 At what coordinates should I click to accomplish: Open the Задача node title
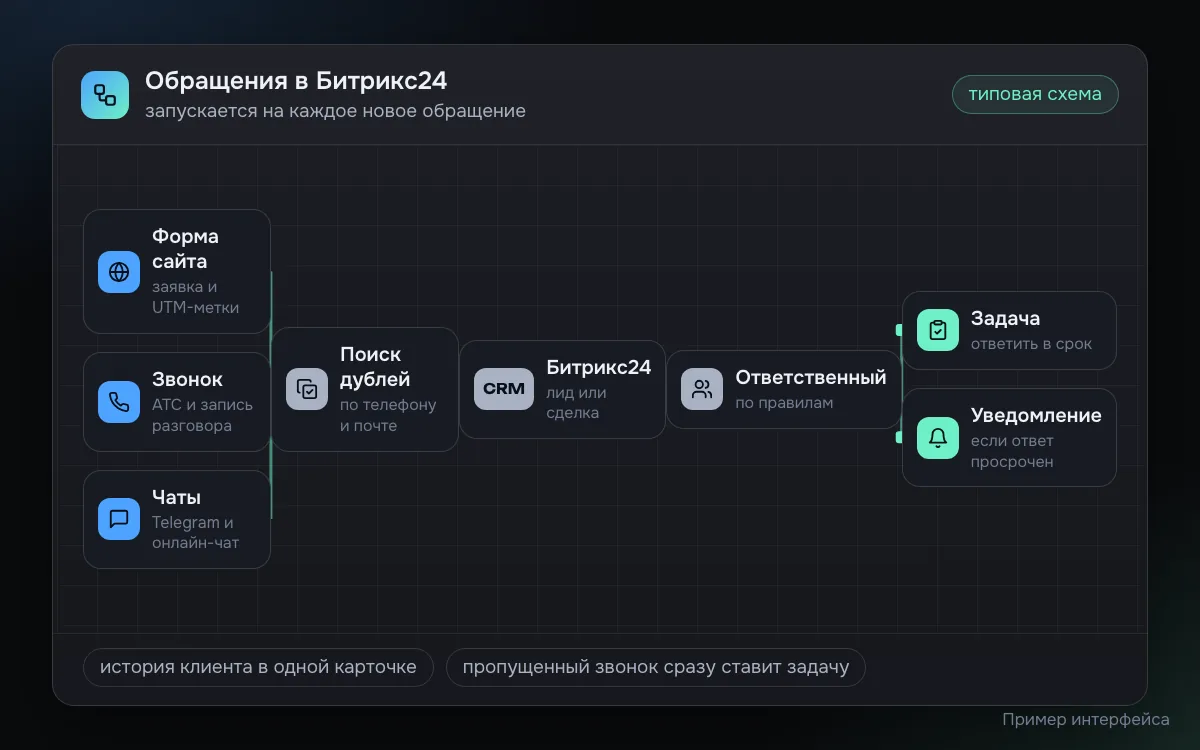[x=1005, y=318]
